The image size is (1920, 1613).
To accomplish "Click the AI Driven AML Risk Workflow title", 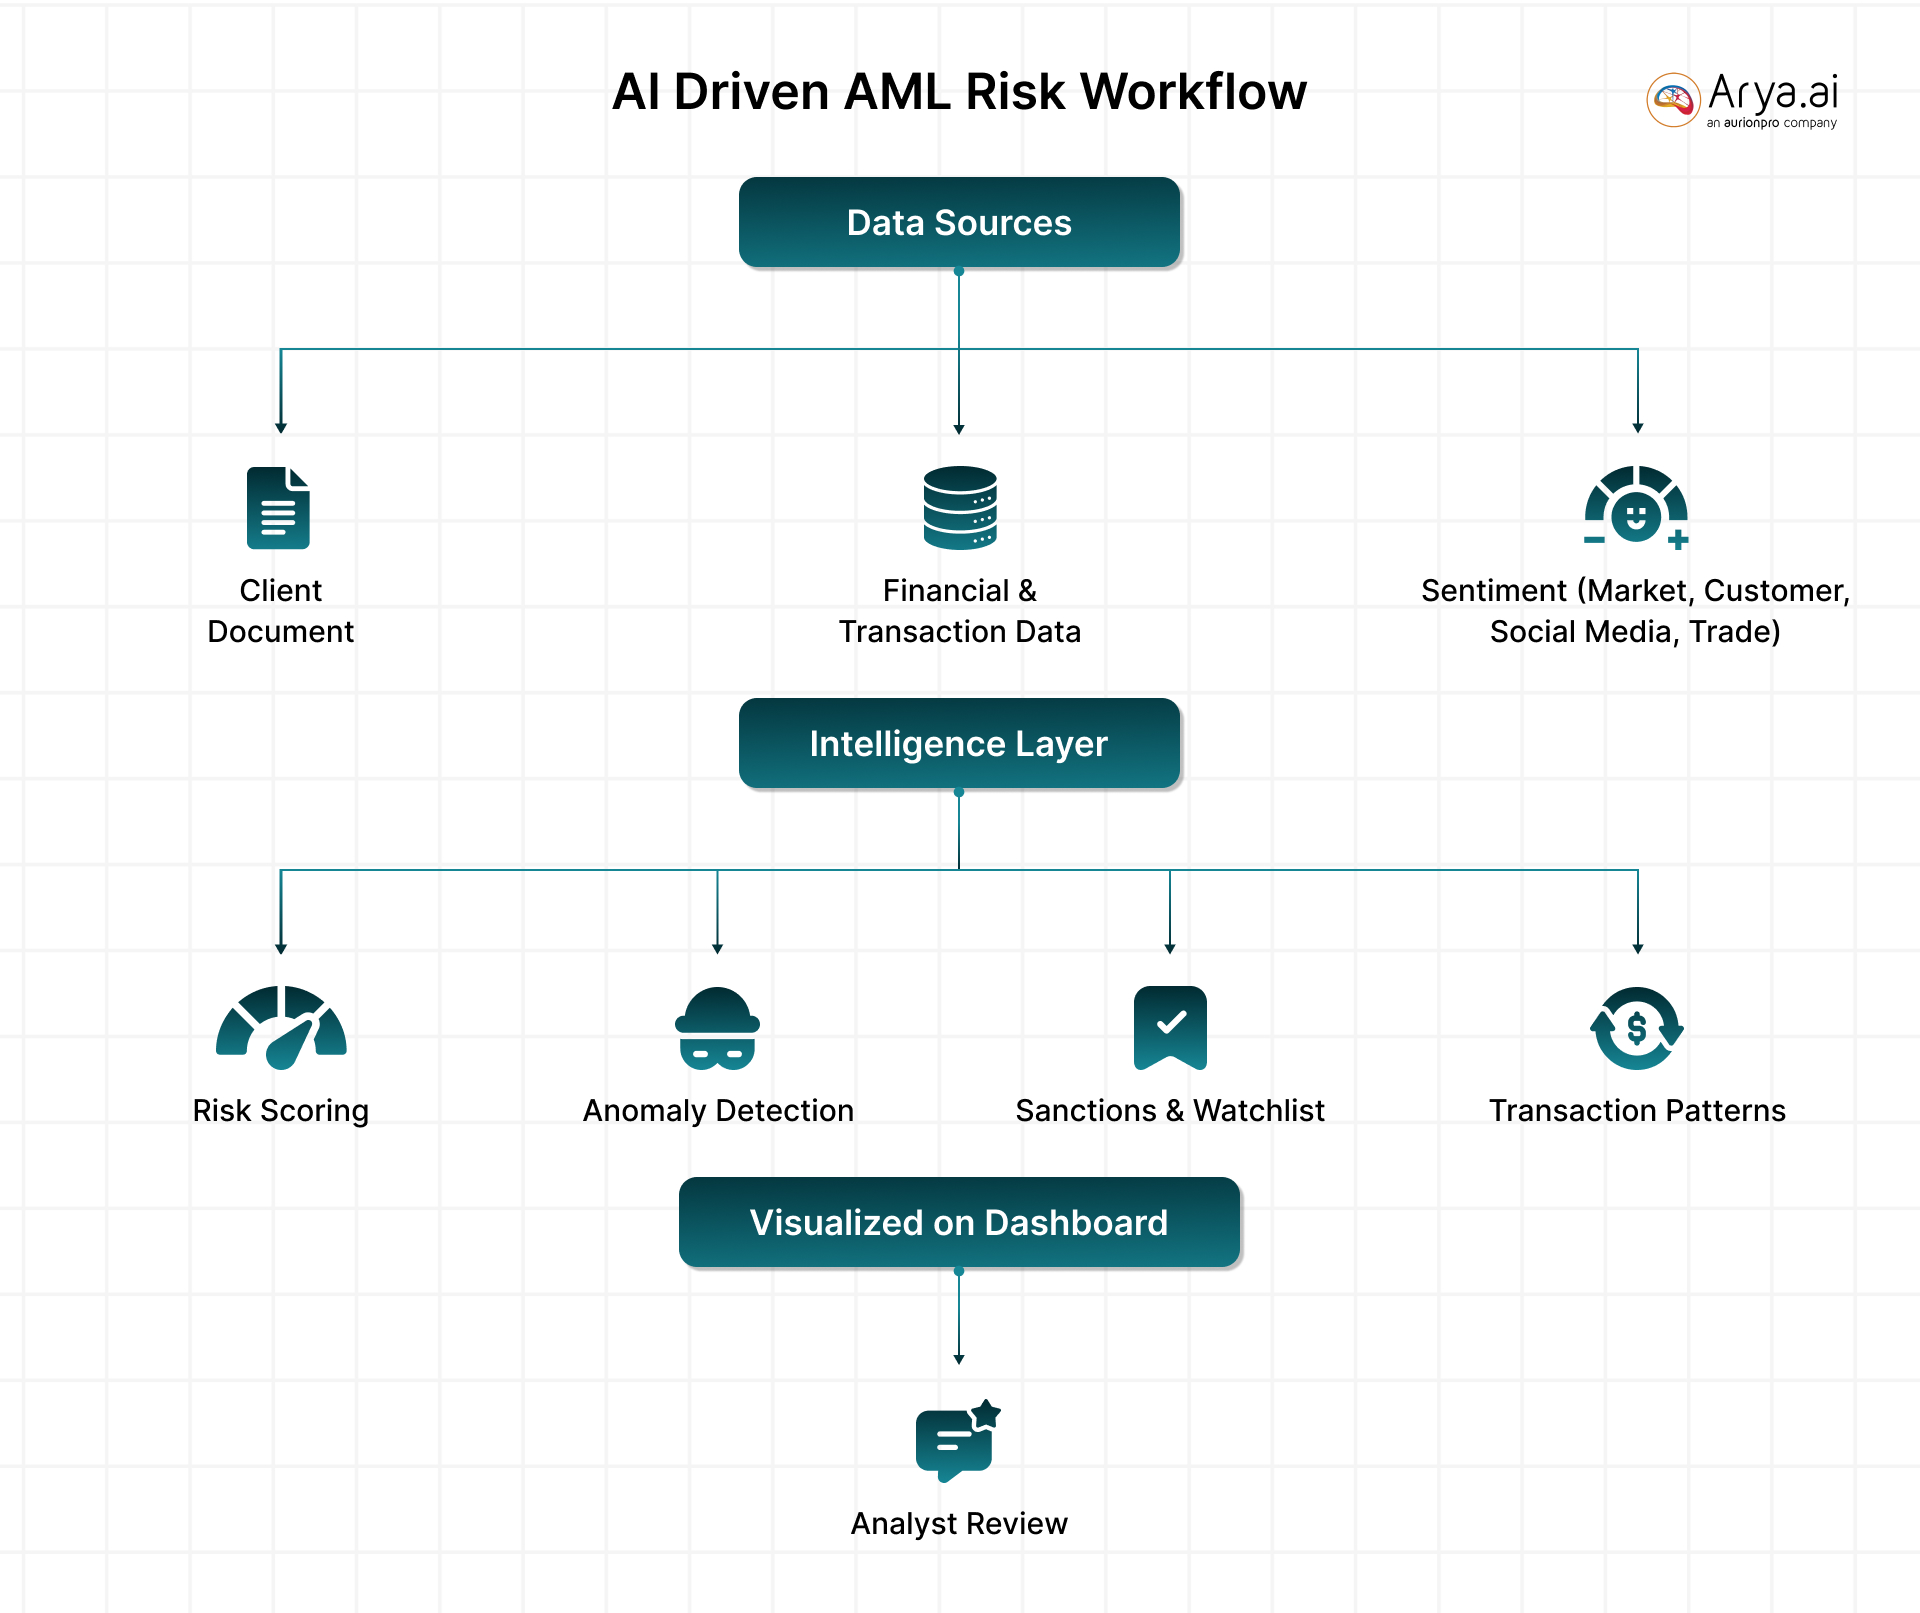I will coord(959,92).
